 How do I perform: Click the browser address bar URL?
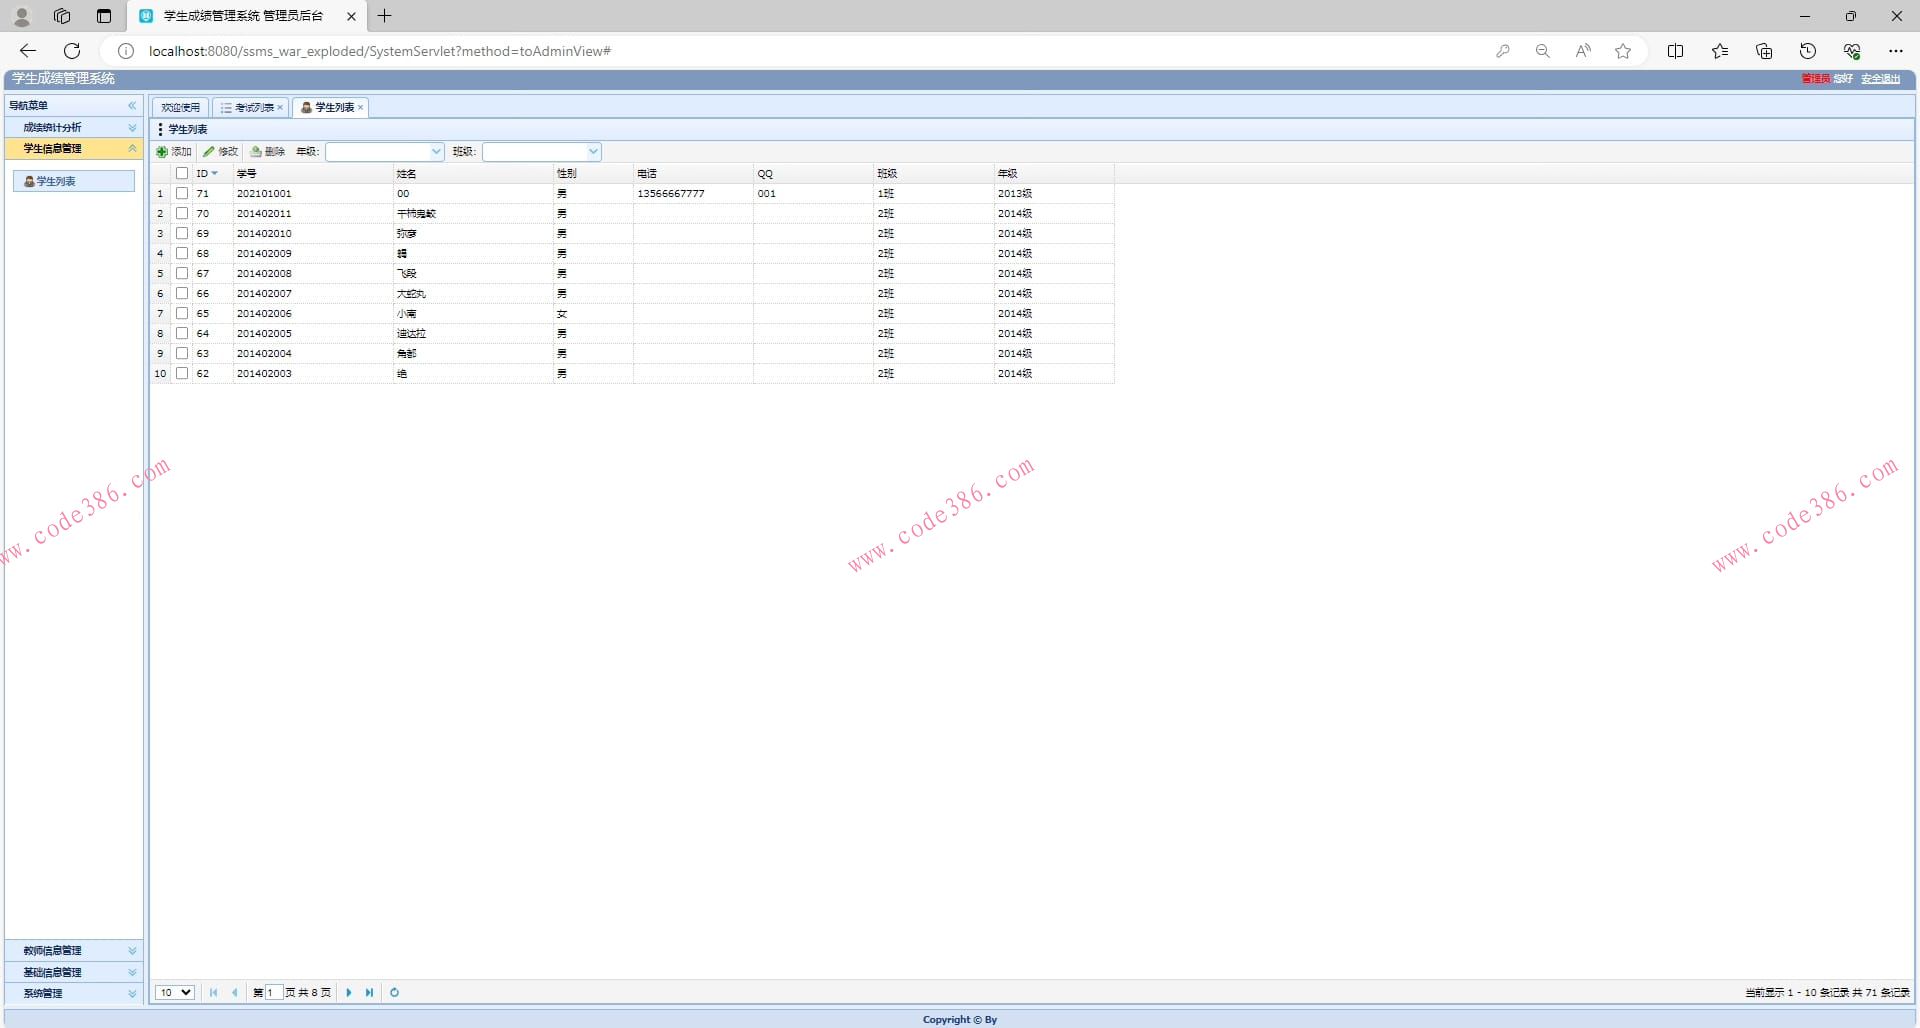click(x=380, y=51)
